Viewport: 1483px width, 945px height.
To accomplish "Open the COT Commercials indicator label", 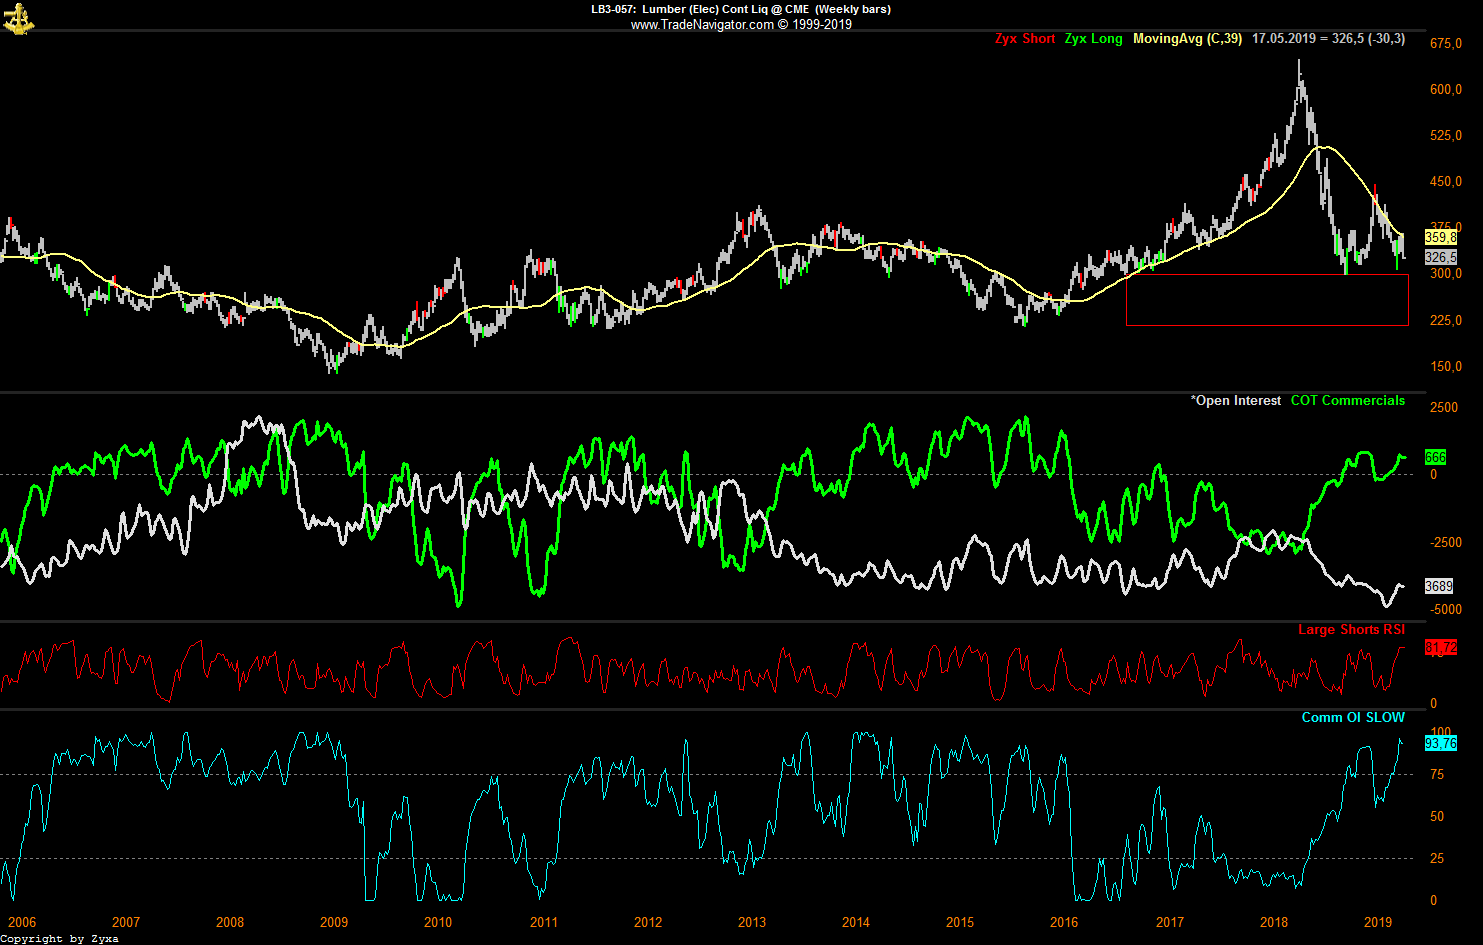I will pos(1347,401).
